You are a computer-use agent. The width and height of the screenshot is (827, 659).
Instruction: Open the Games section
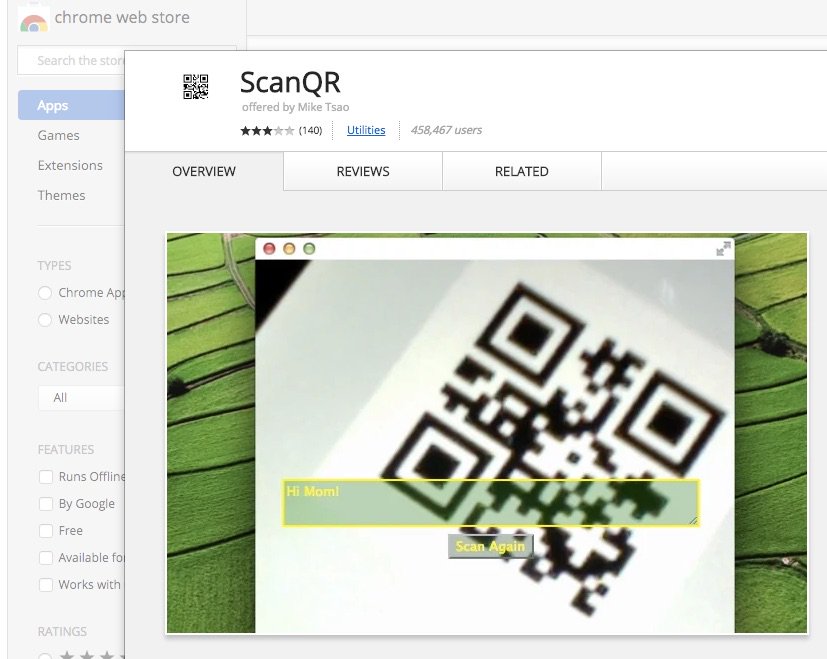tap(59, 136)
